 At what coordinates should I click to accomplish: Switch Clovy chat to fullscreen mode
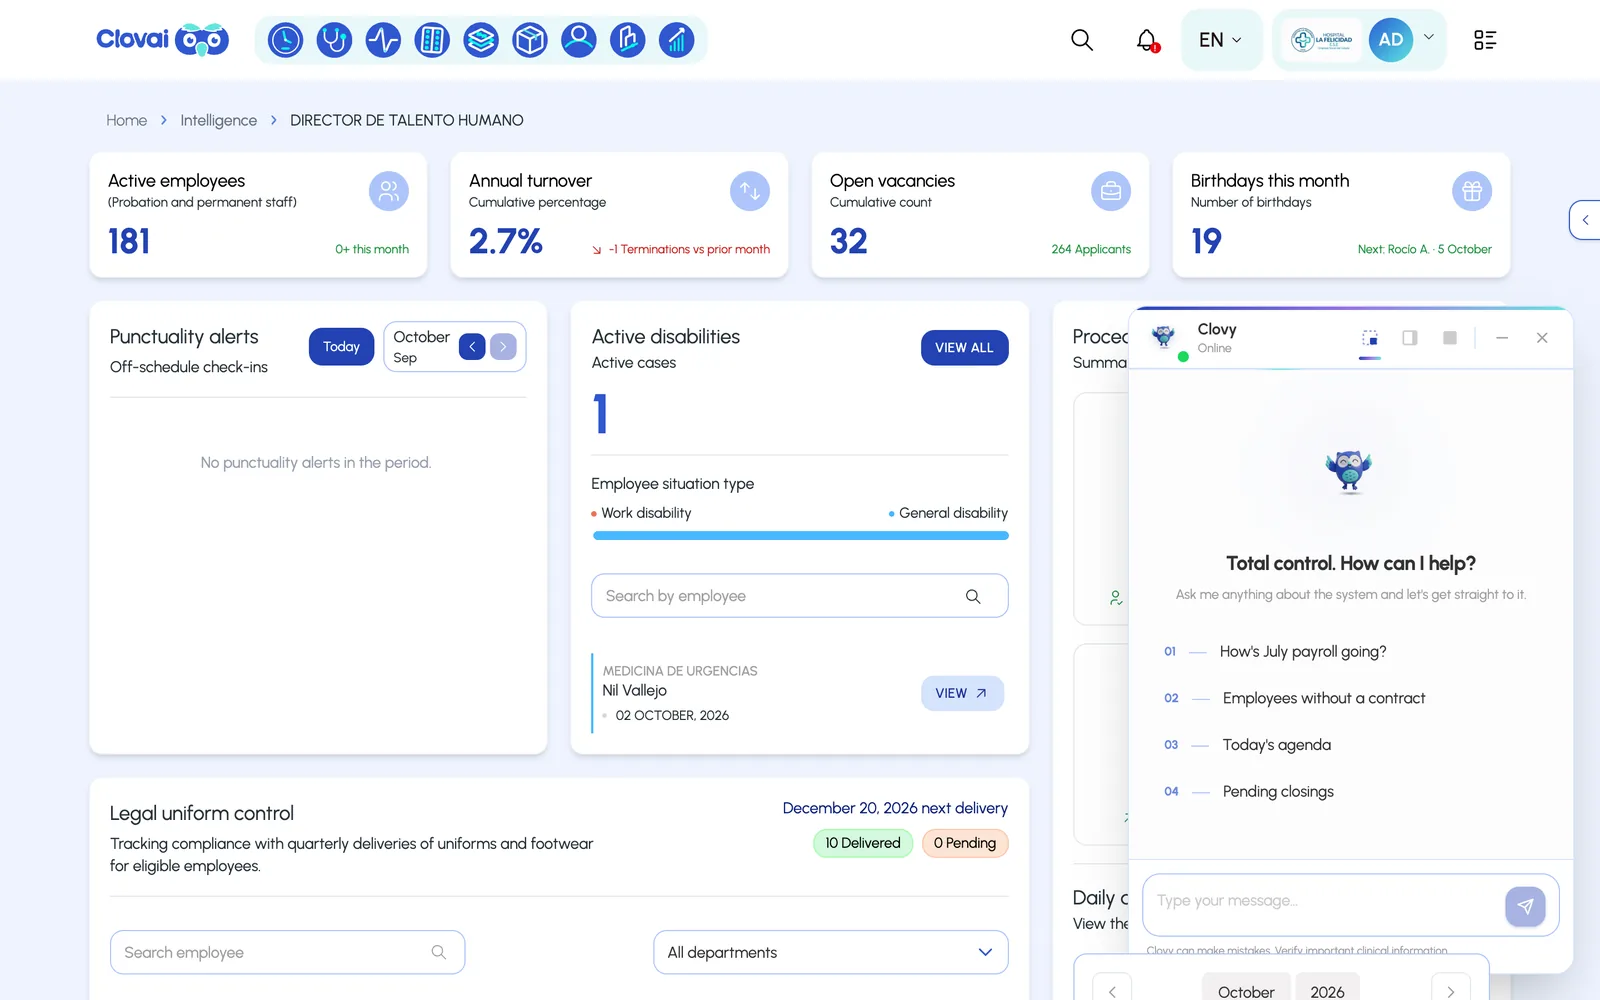[x=1450, y=338]
